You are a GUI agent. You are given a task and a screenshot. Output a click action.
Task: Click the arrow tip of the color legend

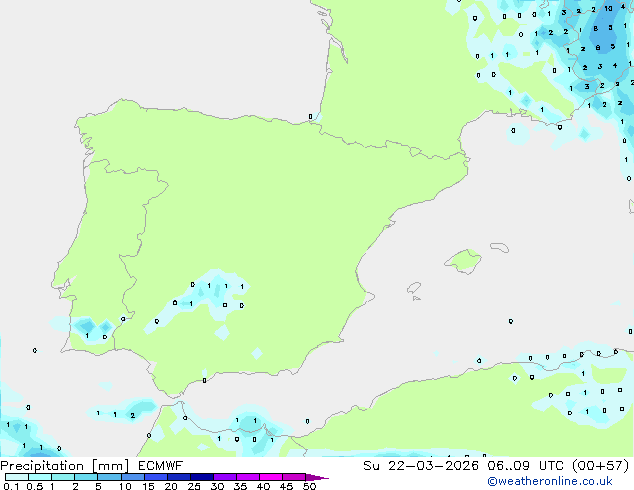[321, 477]
